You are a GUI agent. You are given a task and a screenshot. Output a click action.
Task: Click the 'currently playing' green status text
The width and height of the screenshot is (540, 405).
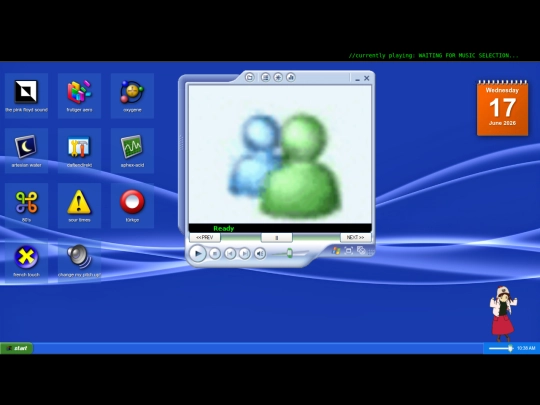pos(434,55)
